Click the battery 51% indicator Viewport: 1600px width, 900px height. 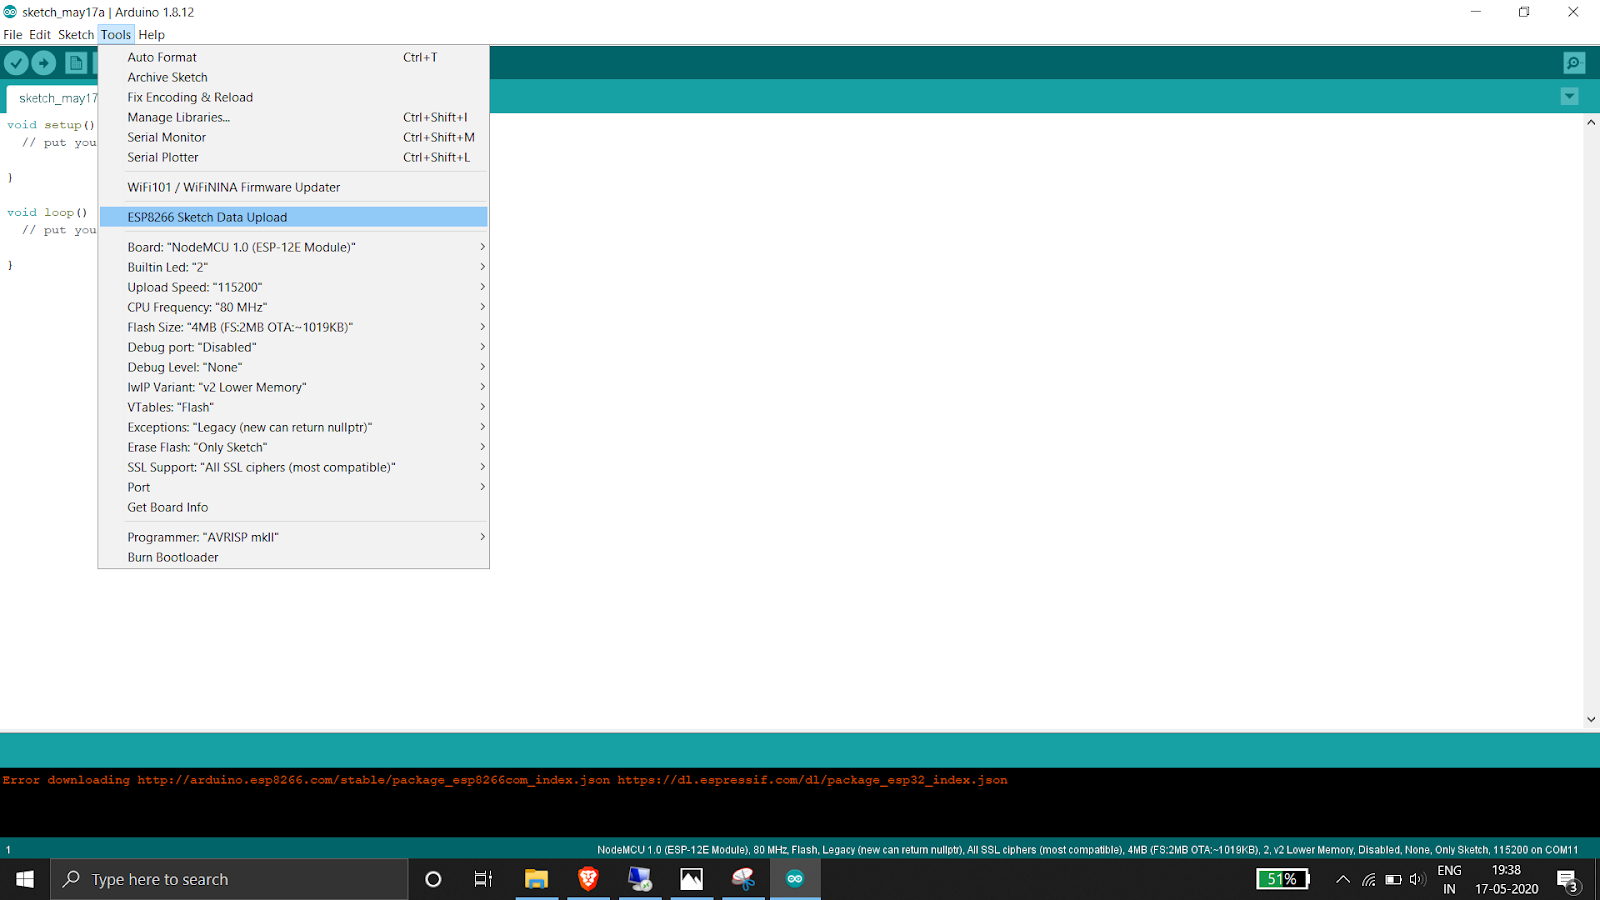coord(1283,879)
